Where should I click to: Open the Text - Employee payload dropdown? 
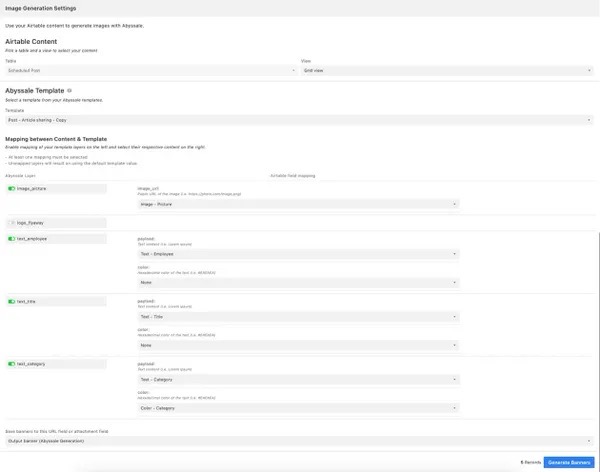298,254
